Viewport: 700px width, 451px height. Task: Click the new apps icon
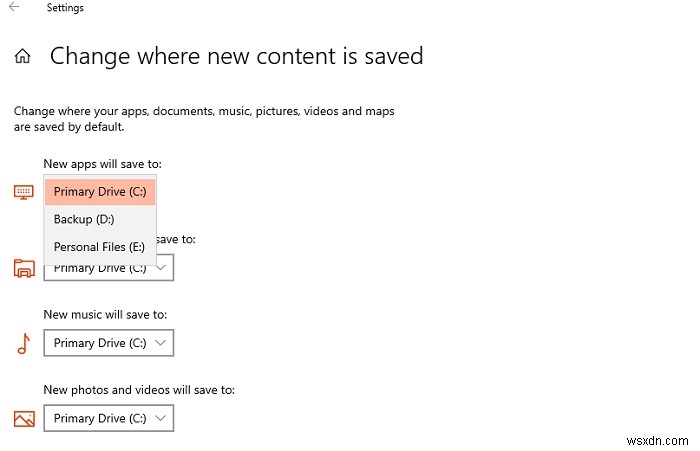click(24, 191)
